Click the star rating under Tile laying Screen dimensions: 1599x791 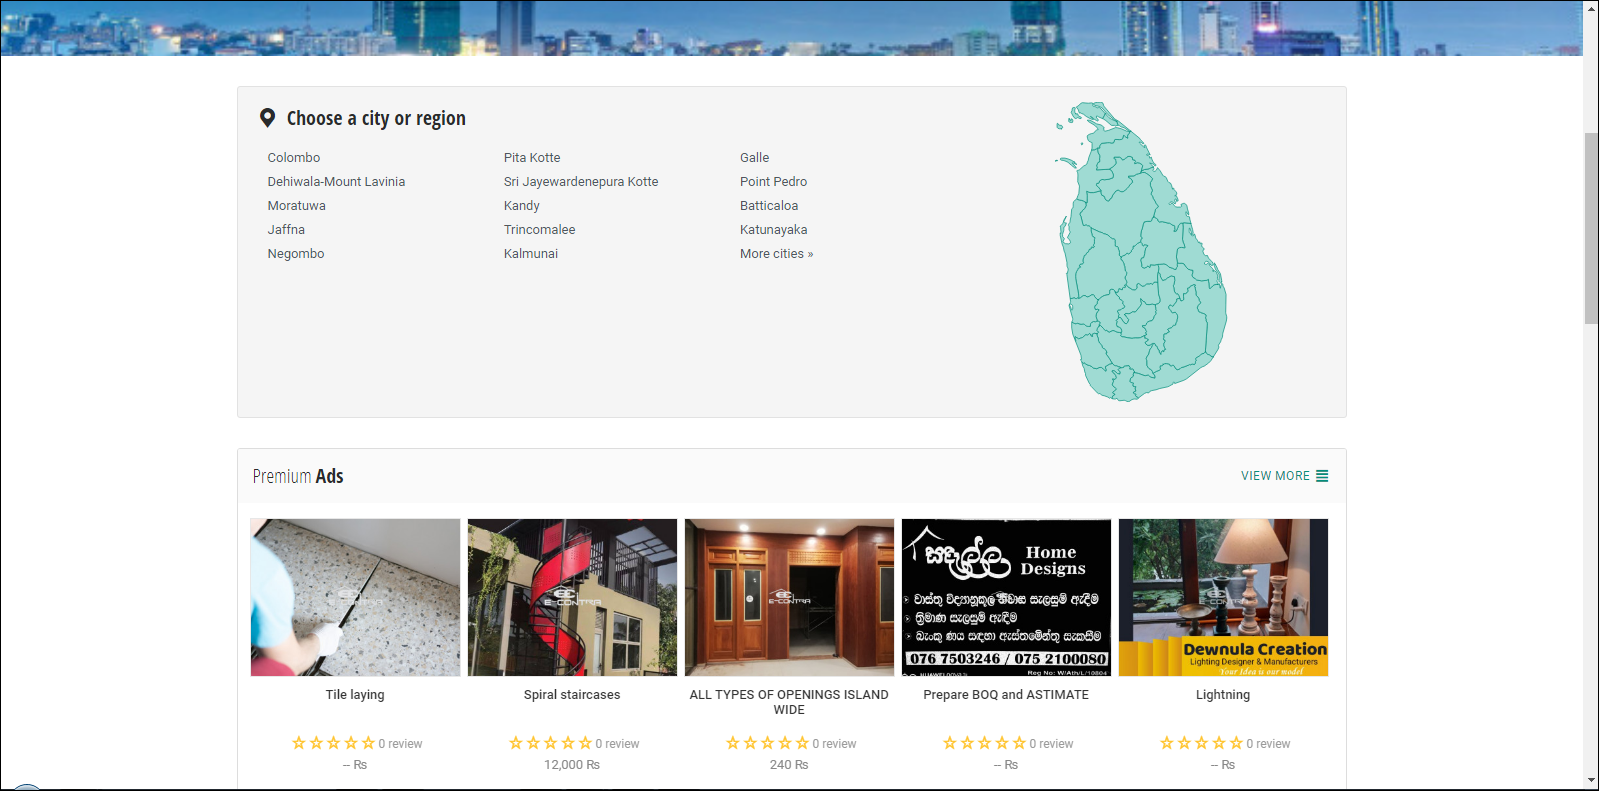[x=333, y=743]
